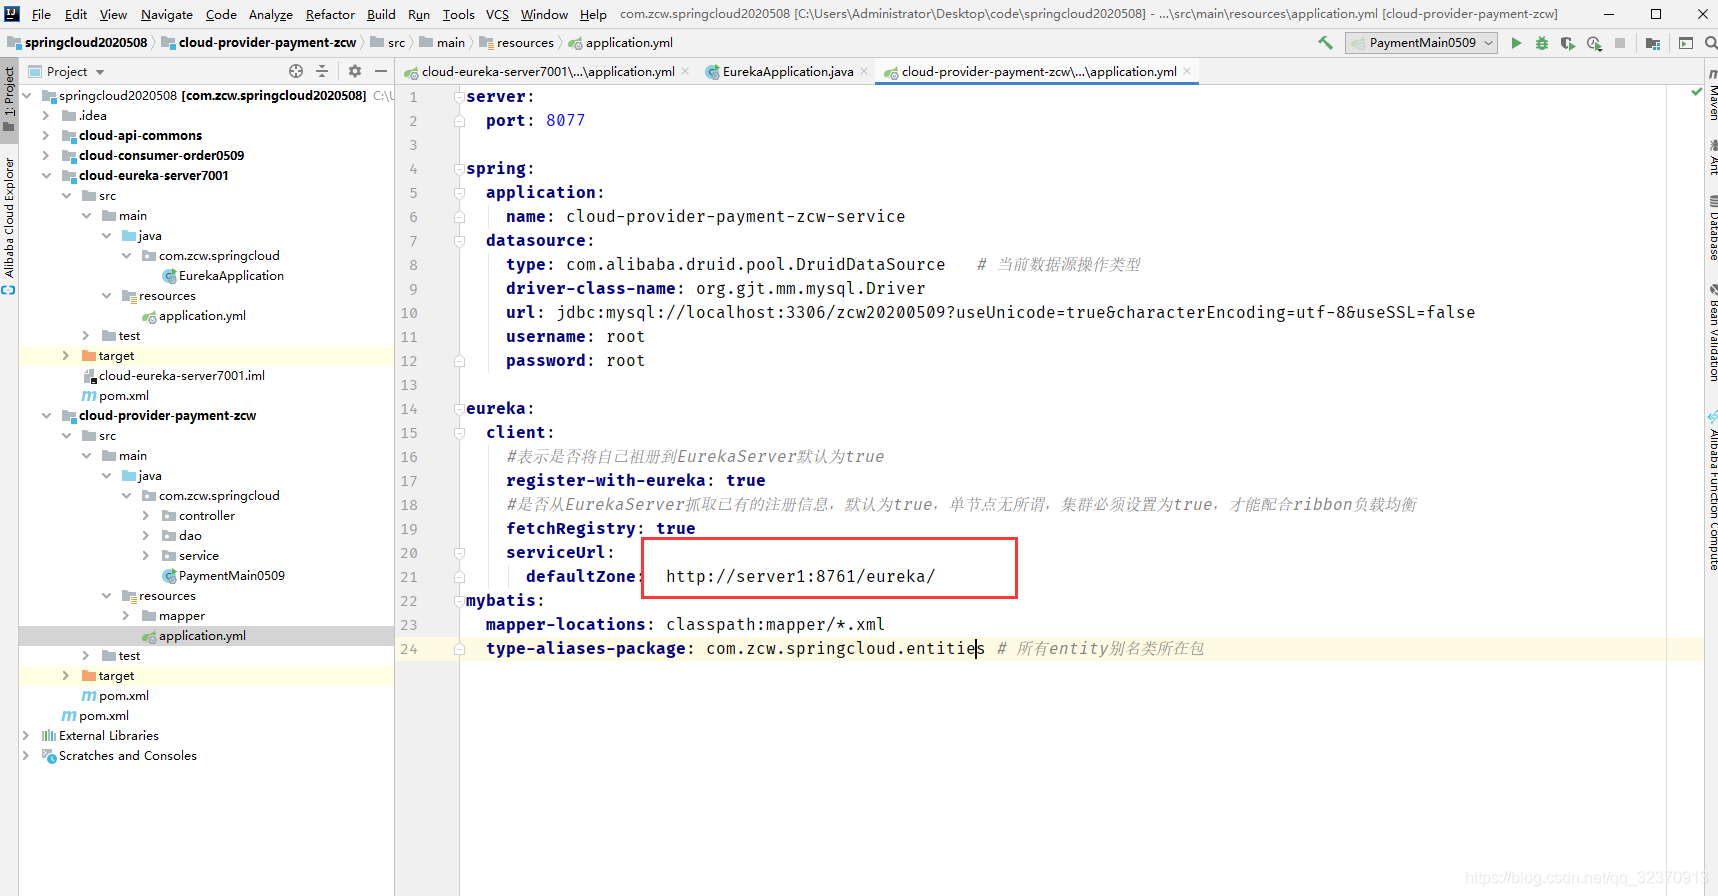Expand the cloud-consumer-order0509 module
Viewport: 1718px width, 896px height.
(x=46, y=156)
